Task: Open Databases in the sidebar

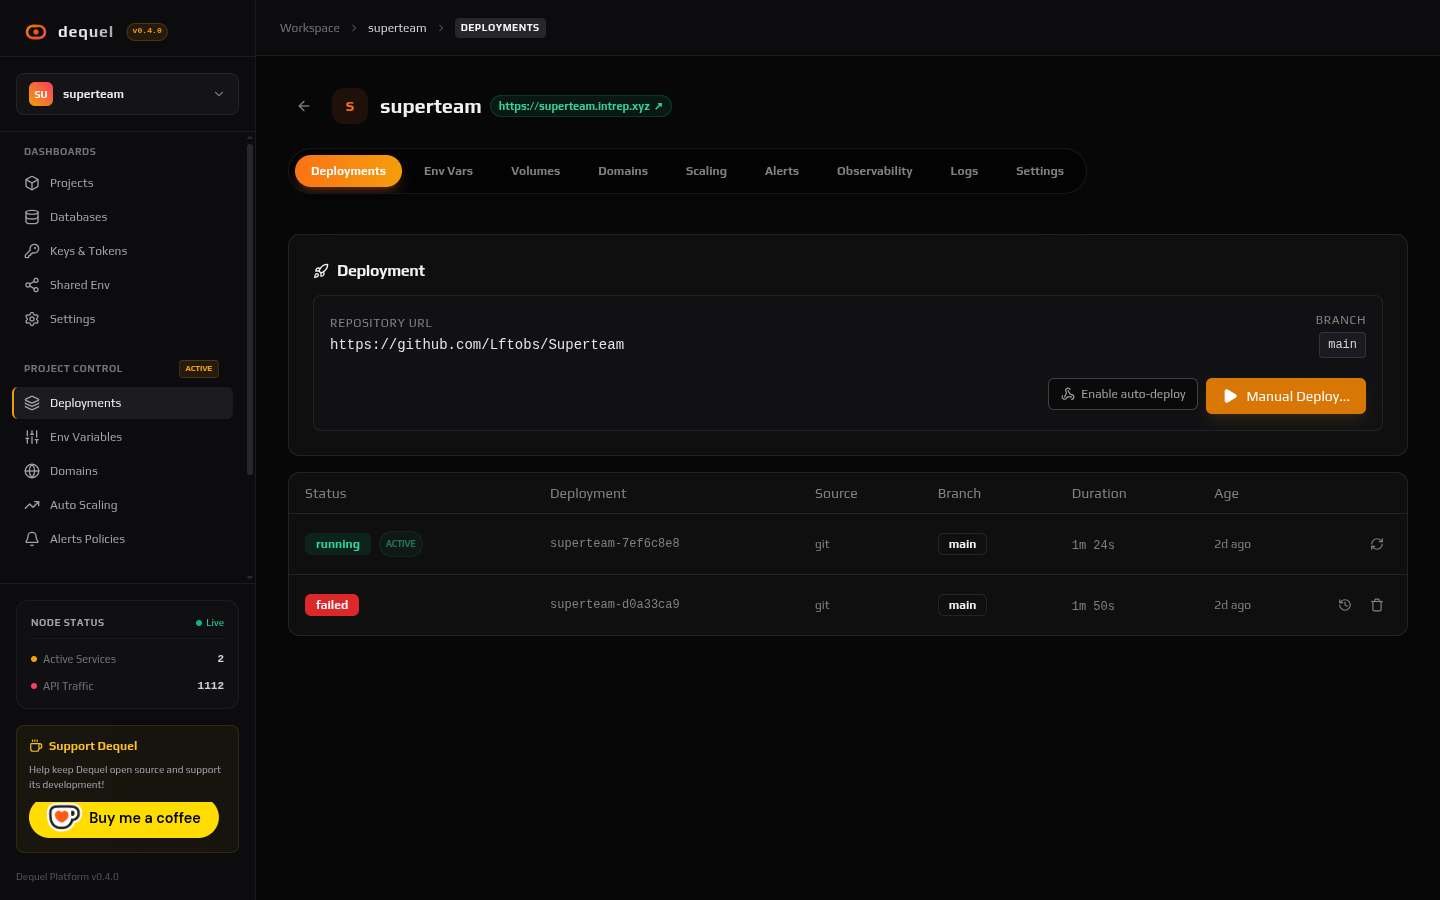Action: click(122, 217)
